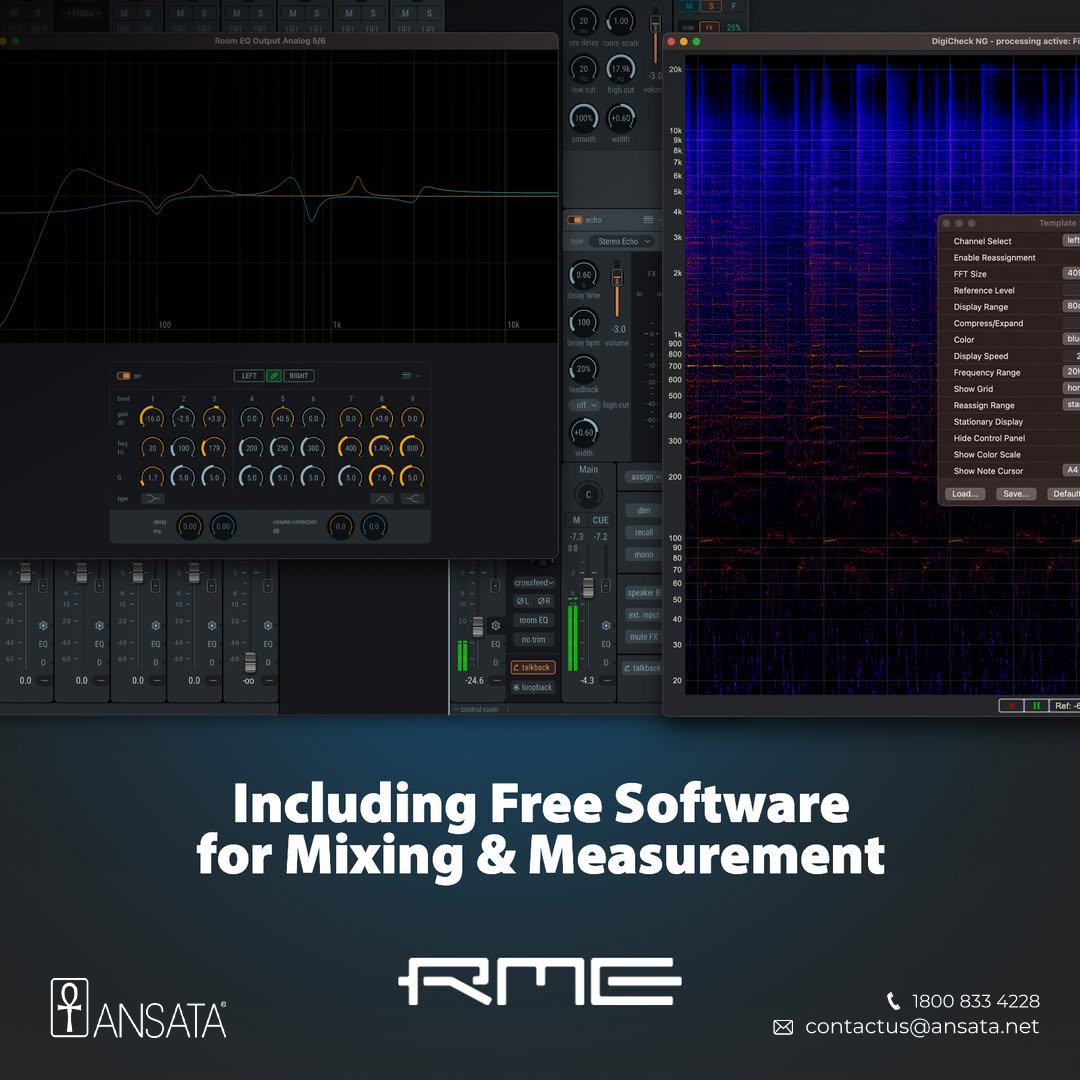Click the orange delay ms knob

coord(189,526)
